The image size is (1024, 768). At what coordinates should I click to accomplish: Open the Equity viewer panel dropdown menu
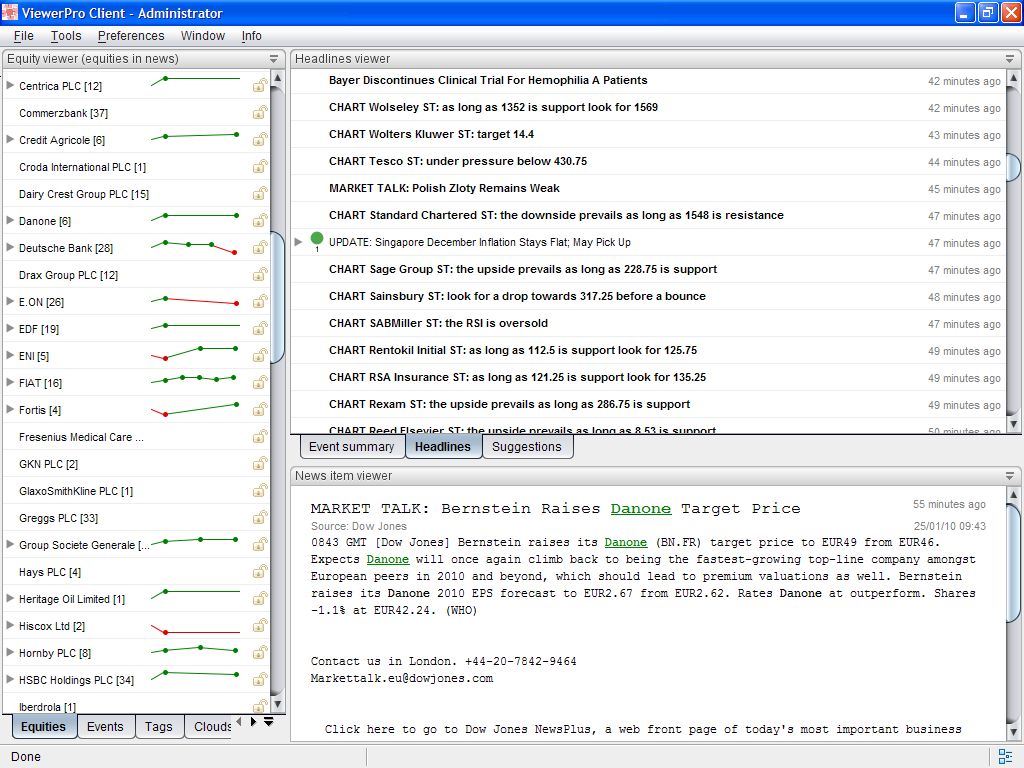click(274, 59)
